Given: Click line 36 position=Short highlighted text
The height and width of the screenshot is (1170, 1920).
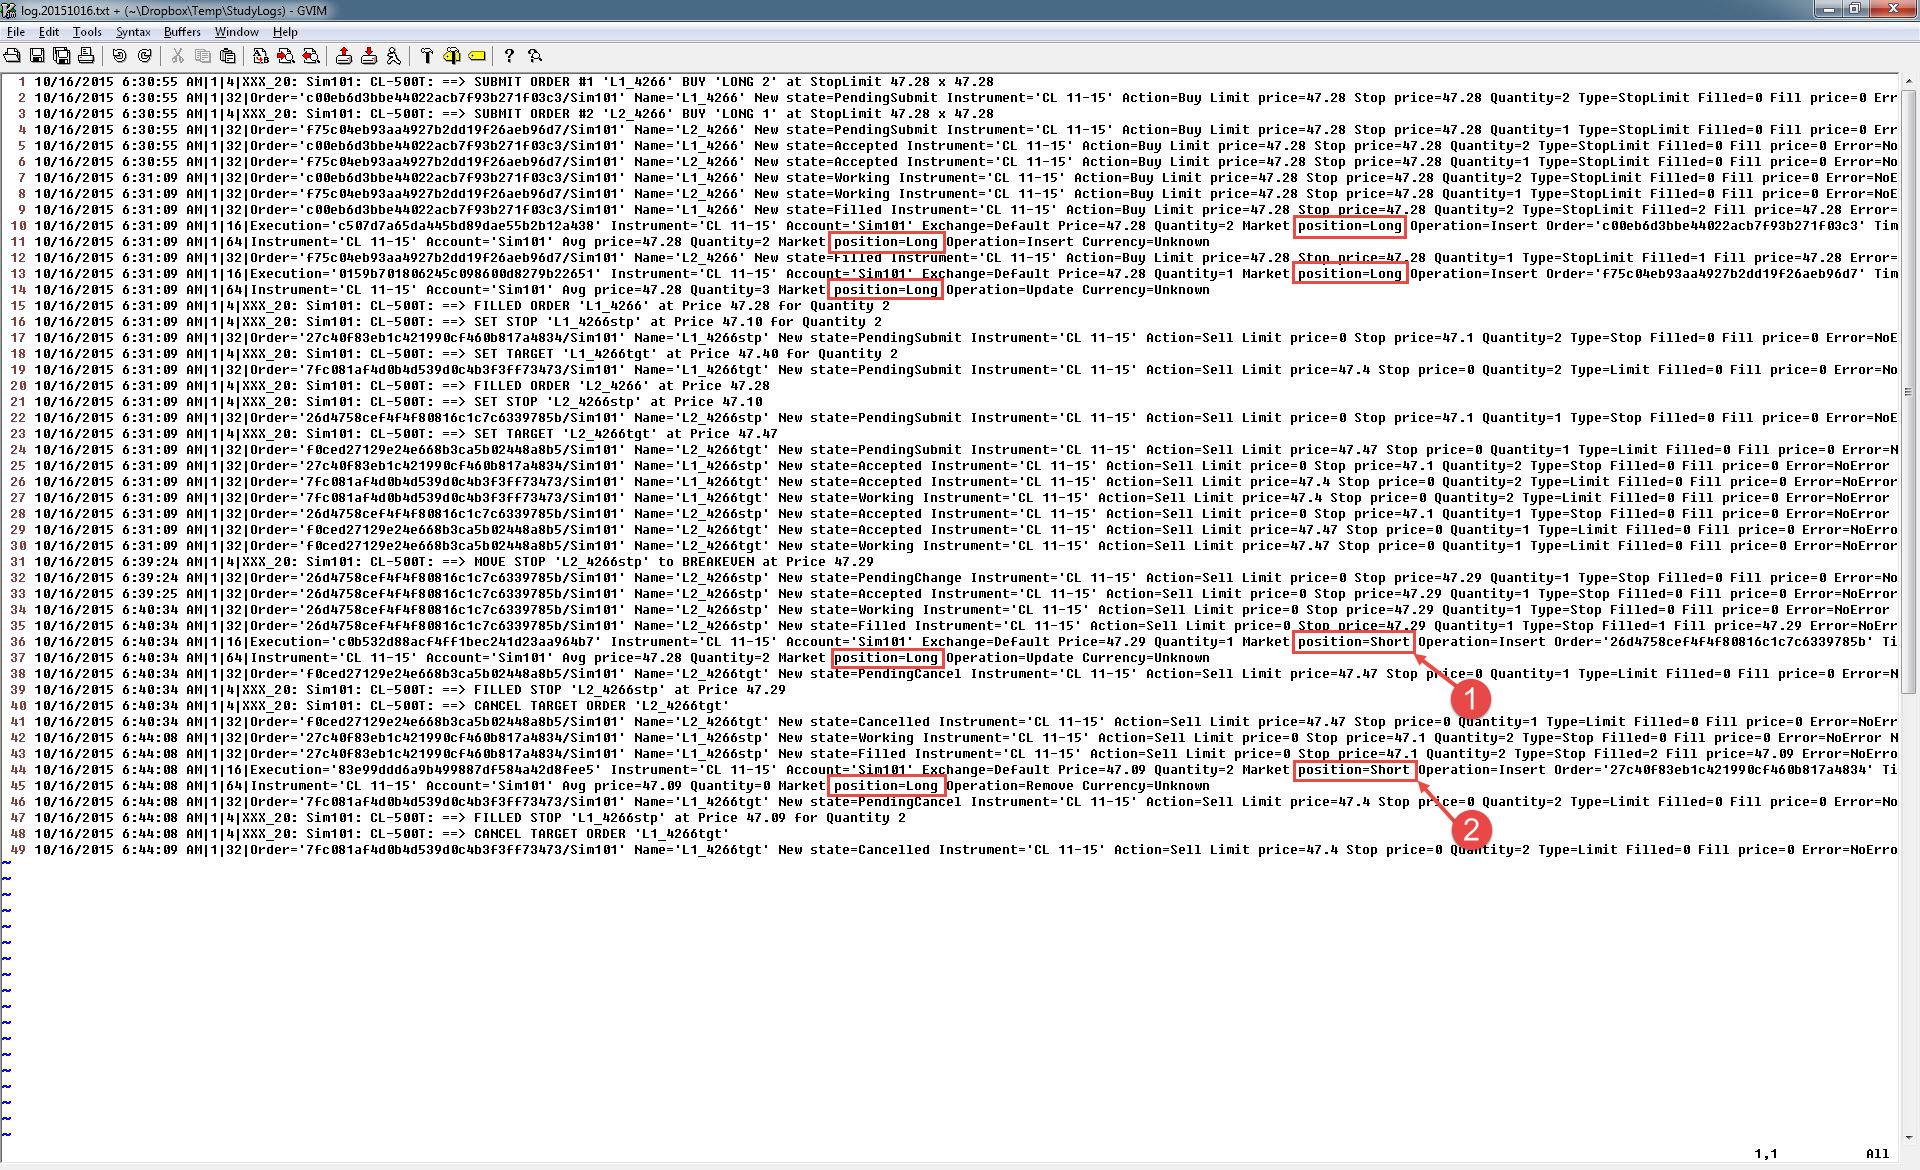Looking at the screenshot, I should point(1353,642).
